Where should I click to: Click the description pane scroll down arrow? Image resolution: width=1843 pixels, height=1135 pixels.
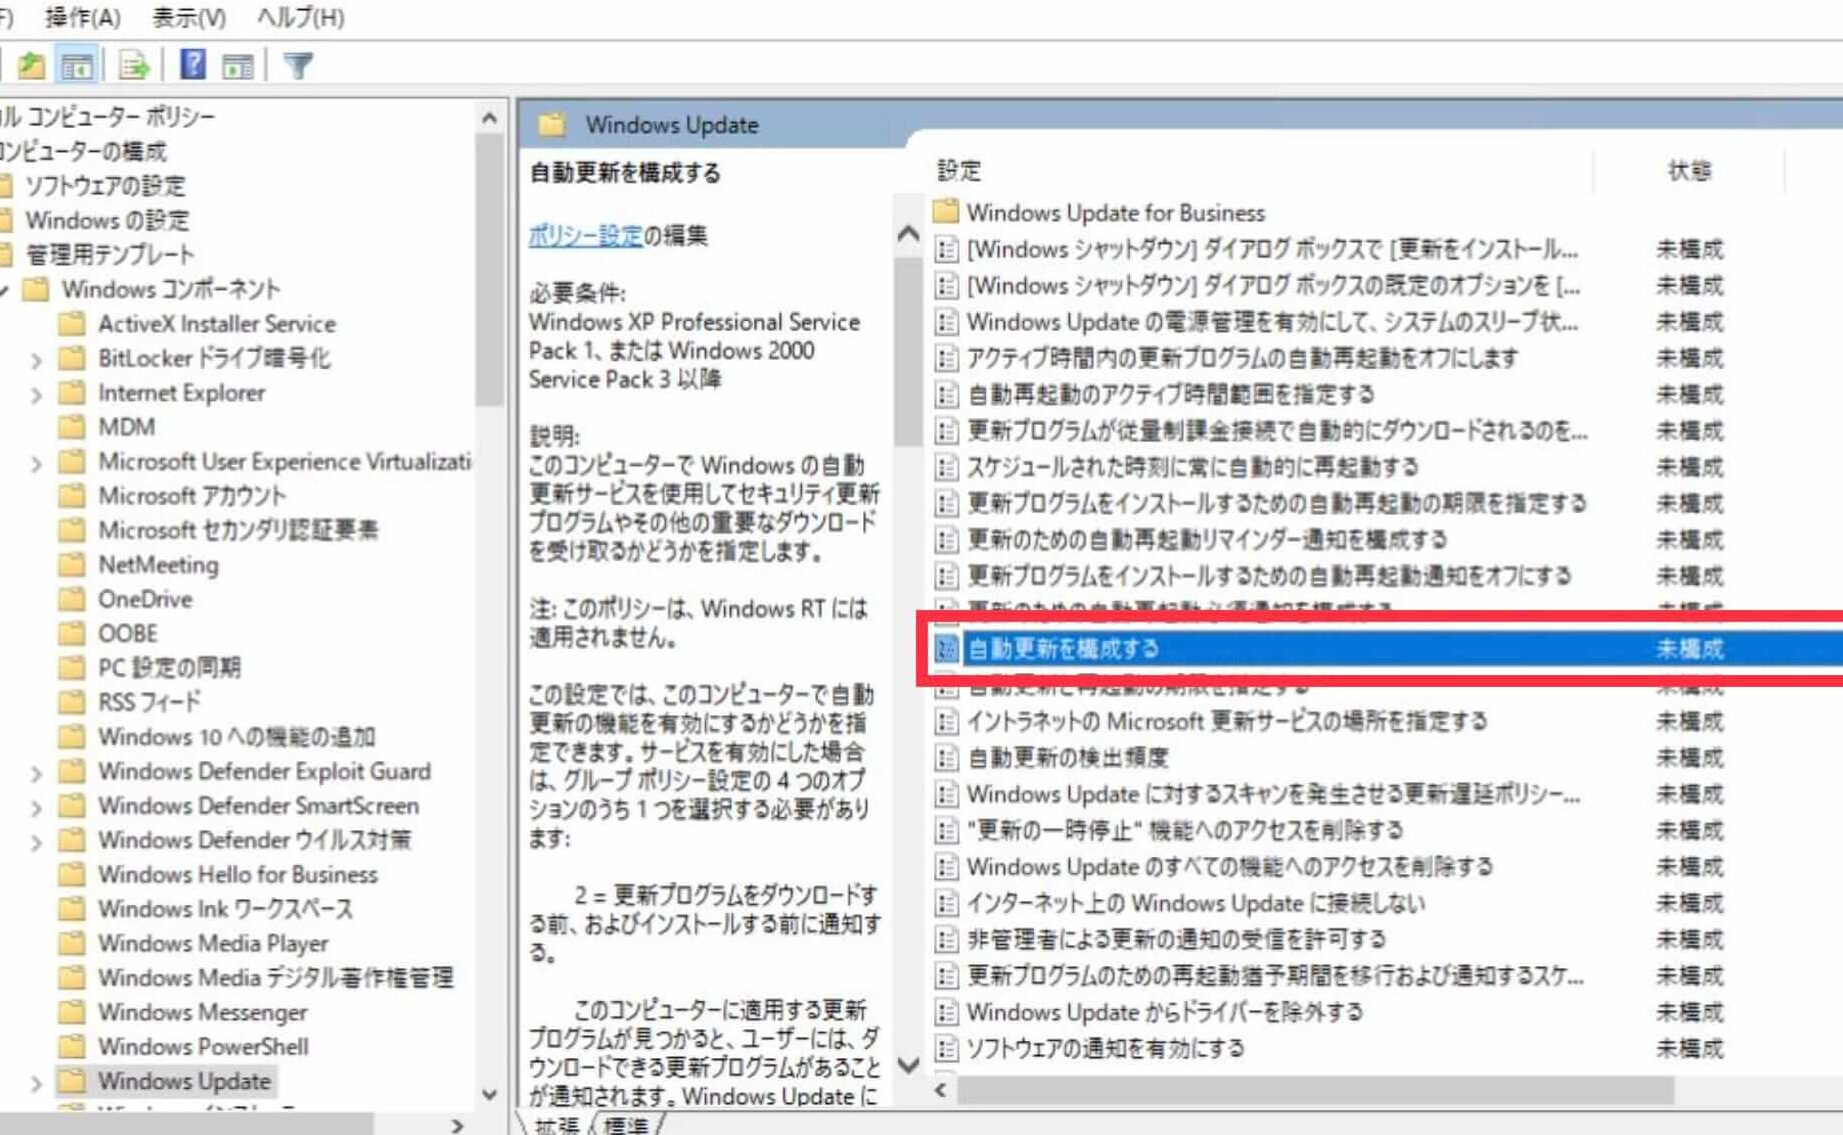coord(908,1065)
